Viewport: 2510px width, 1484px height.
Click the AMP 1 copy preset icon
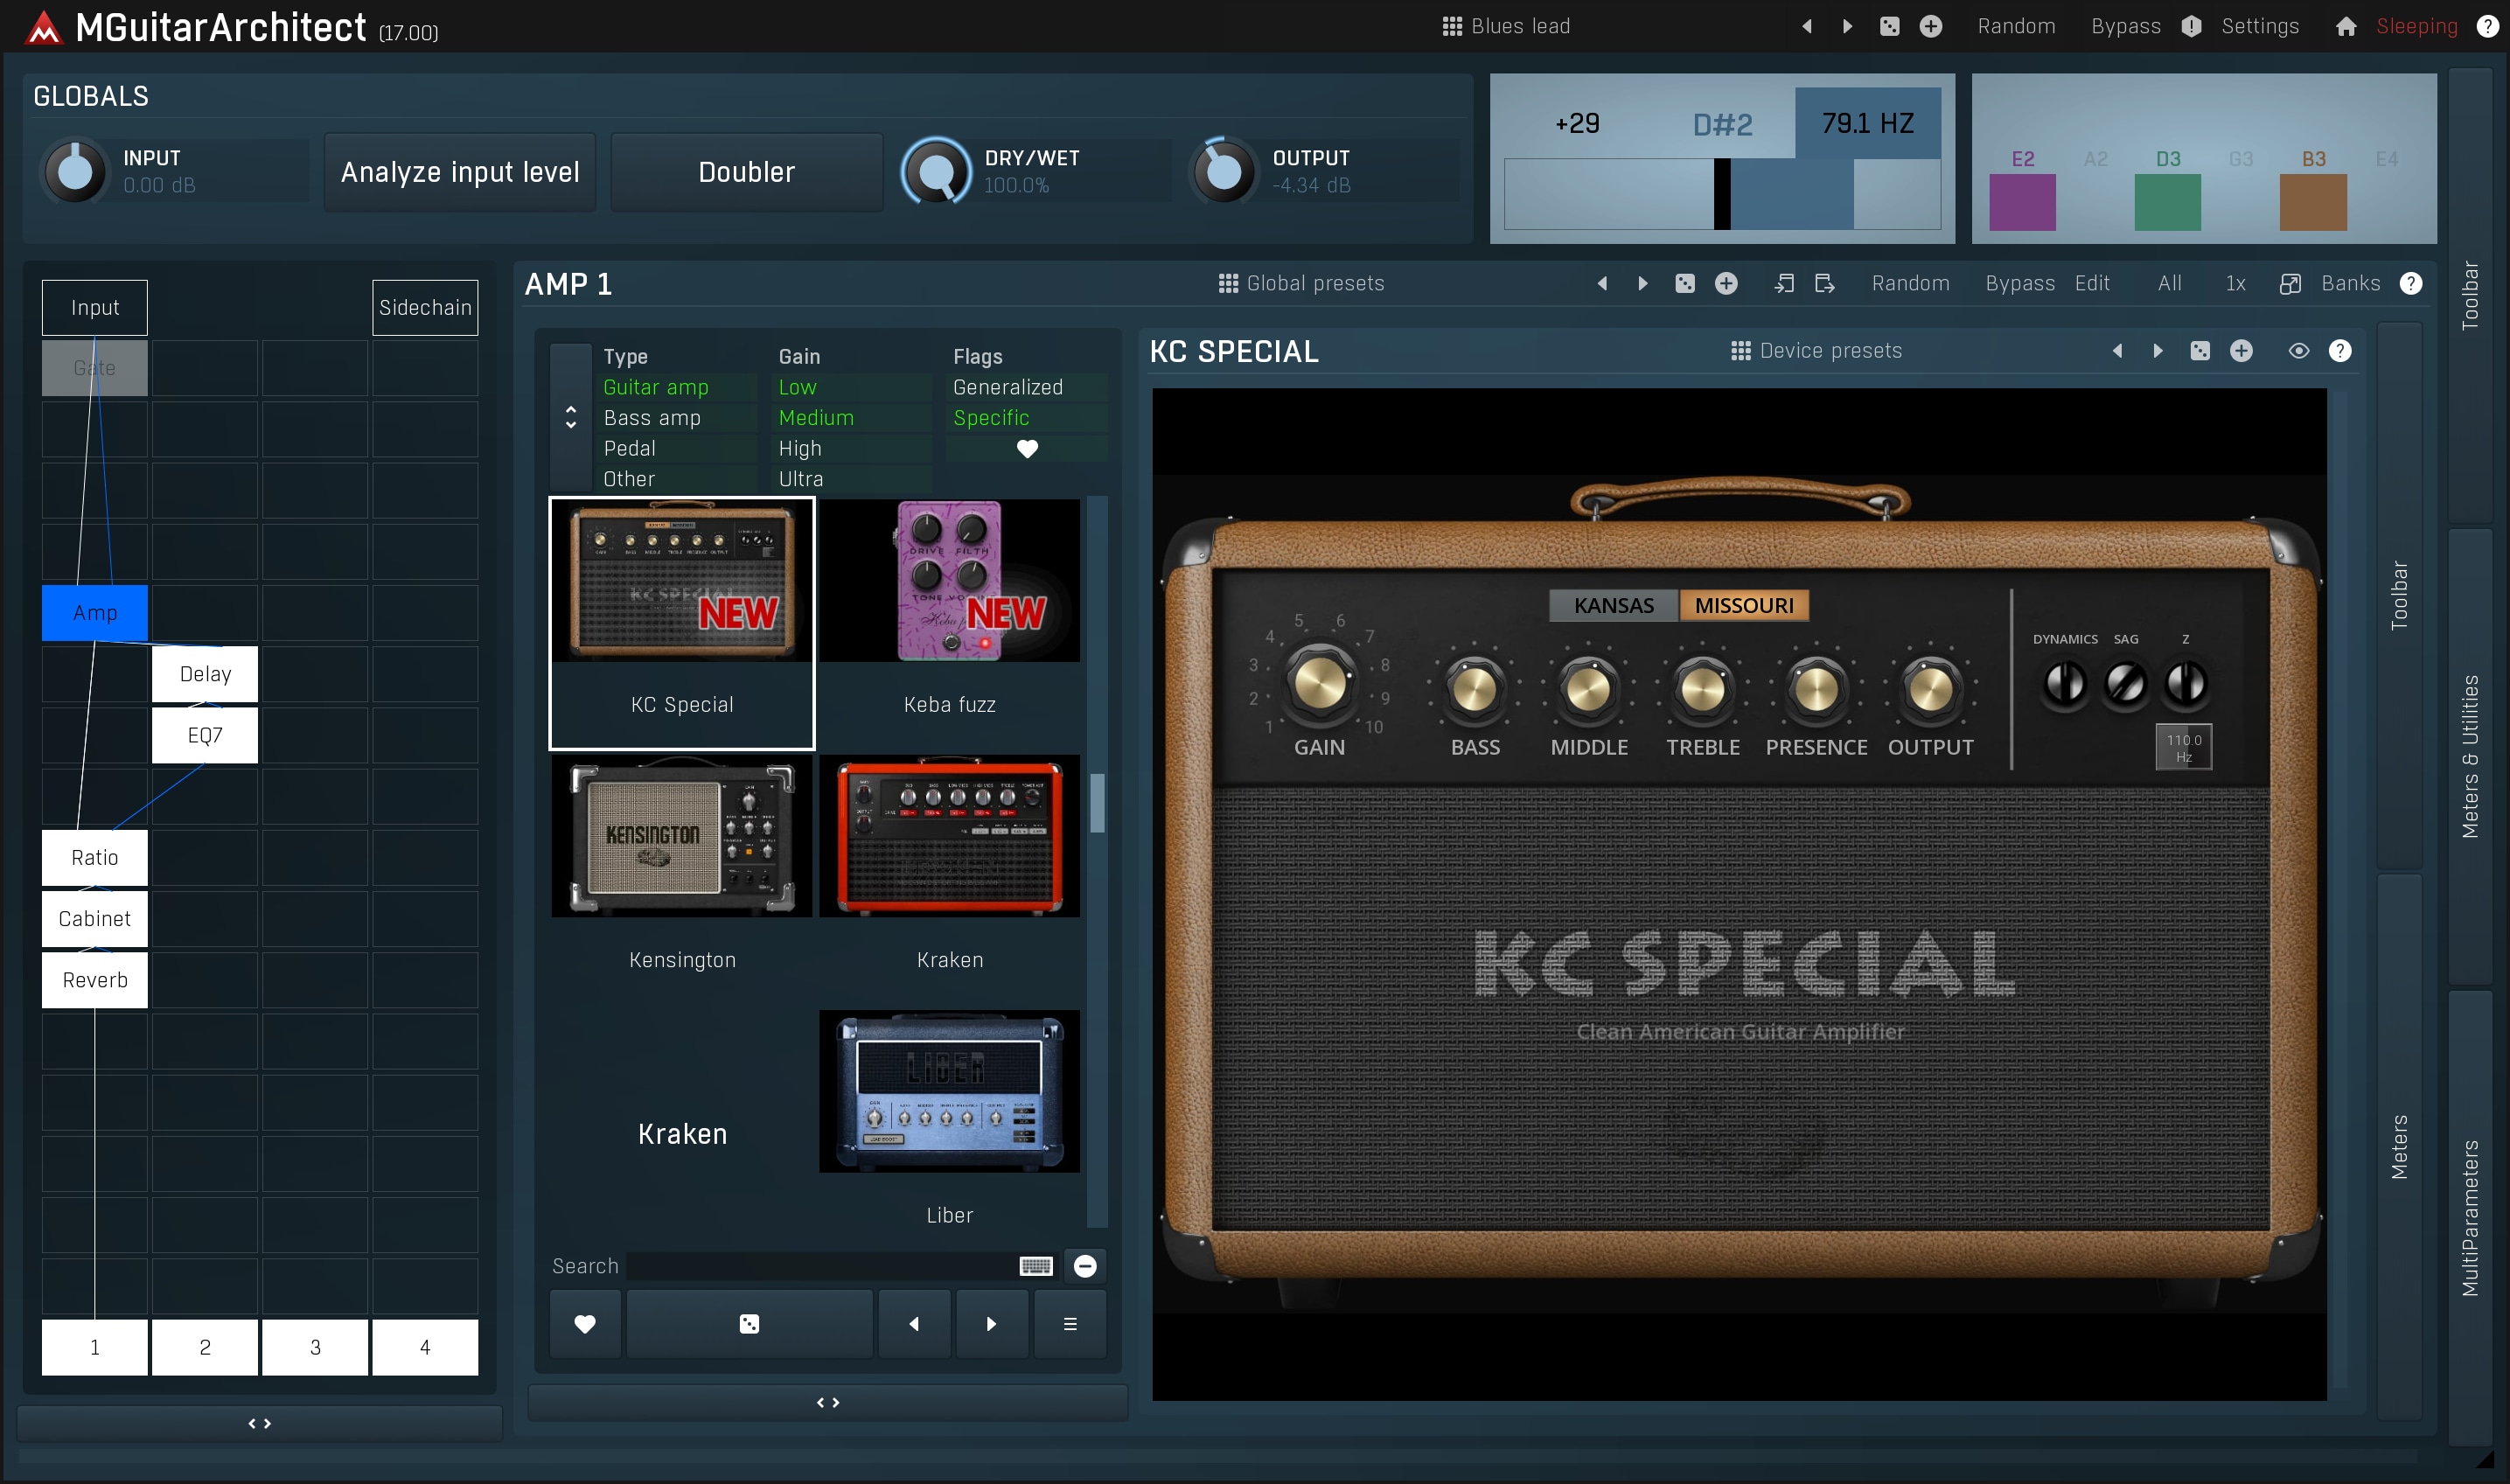coord(1783,283)
